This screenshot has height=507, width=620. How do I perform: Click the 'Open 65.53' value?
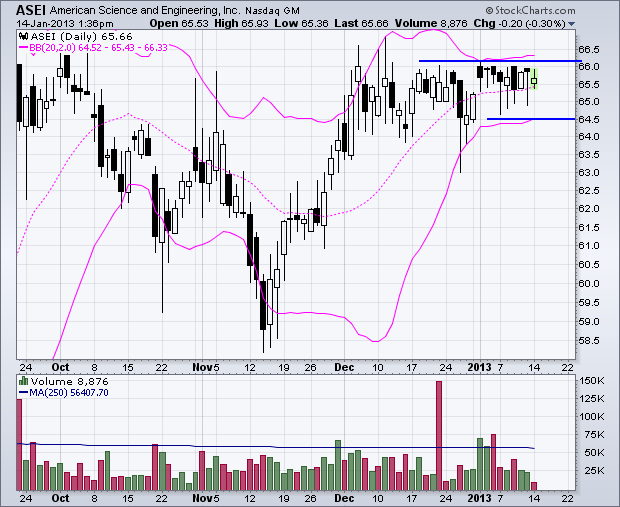click(x=179, y=24)
